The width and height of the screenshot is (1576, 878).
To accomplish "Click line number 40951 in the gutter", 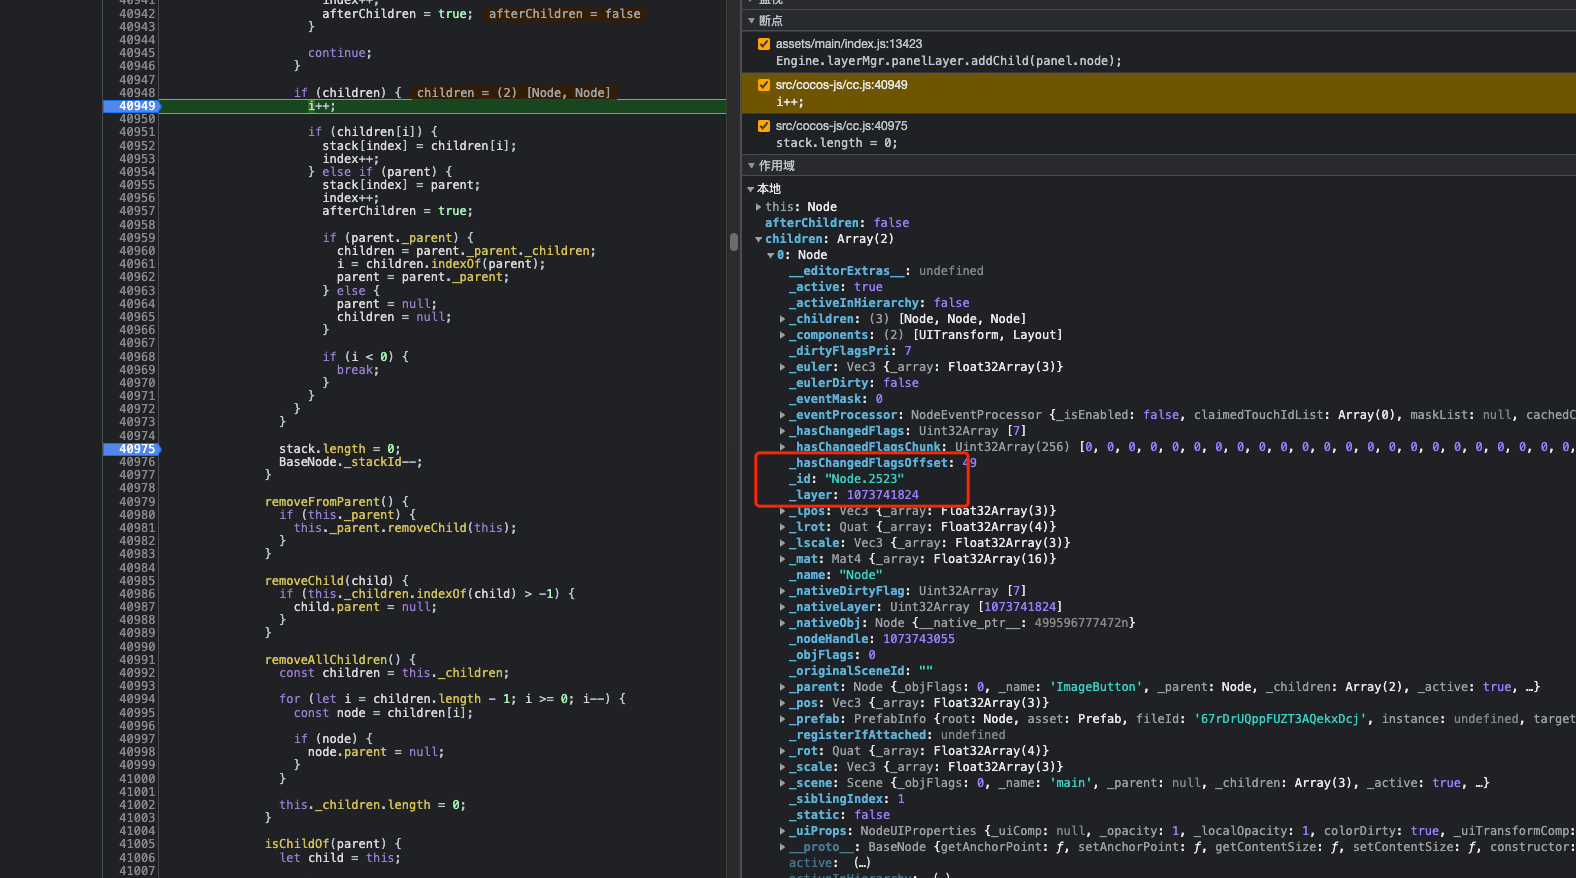I will pyautogui.click(x=136, y=132).
